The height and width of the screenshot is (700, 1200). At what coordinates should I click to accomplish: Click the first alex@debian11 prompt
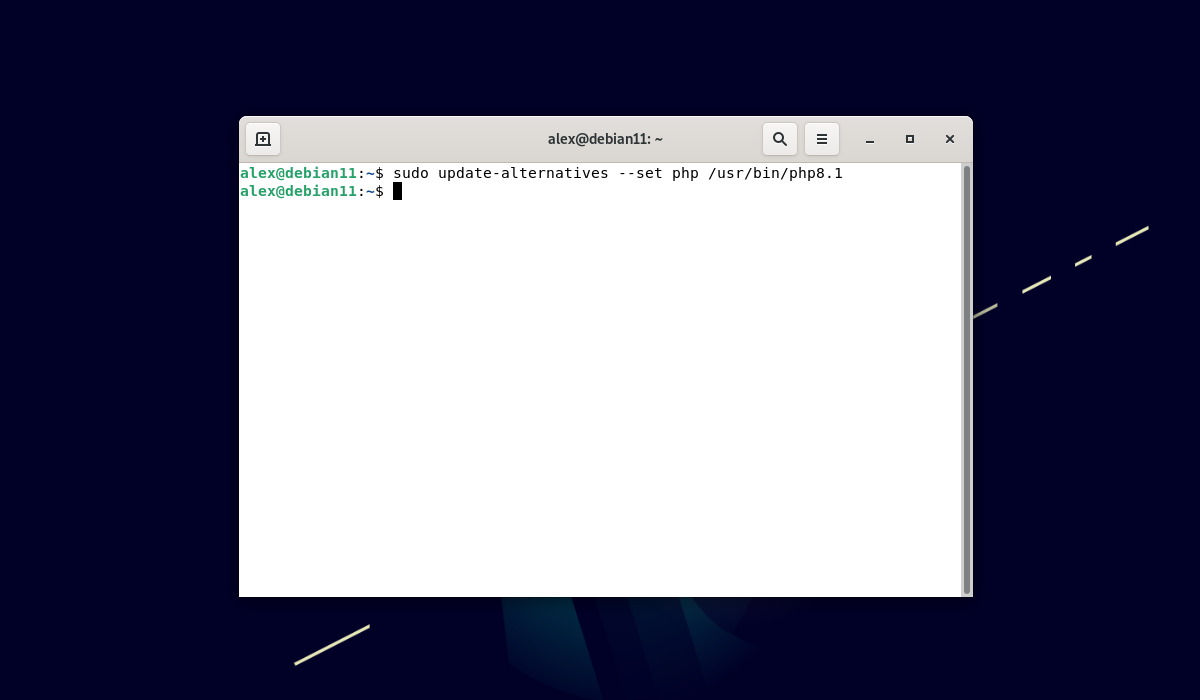point(298,173)
